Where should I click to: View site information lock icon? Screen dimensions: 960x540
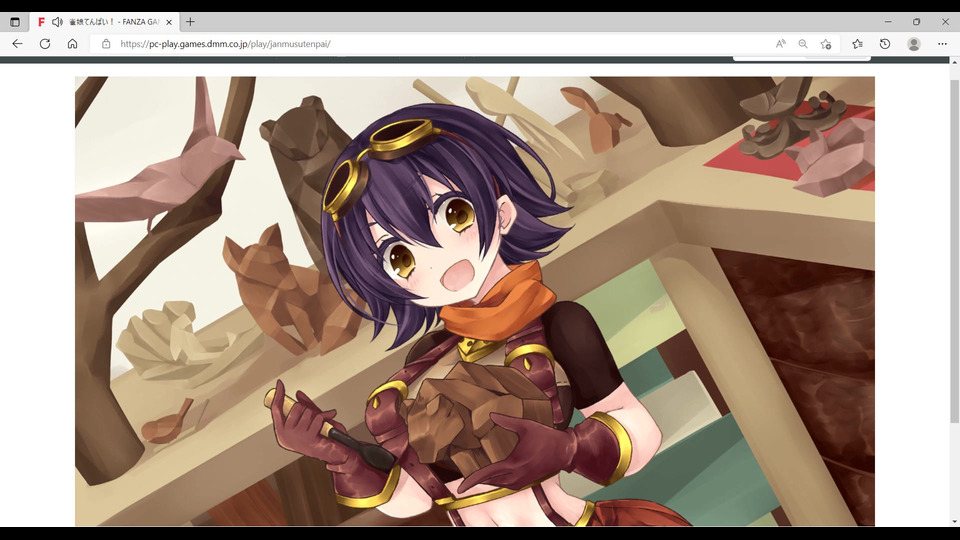(x=106, y=44)
